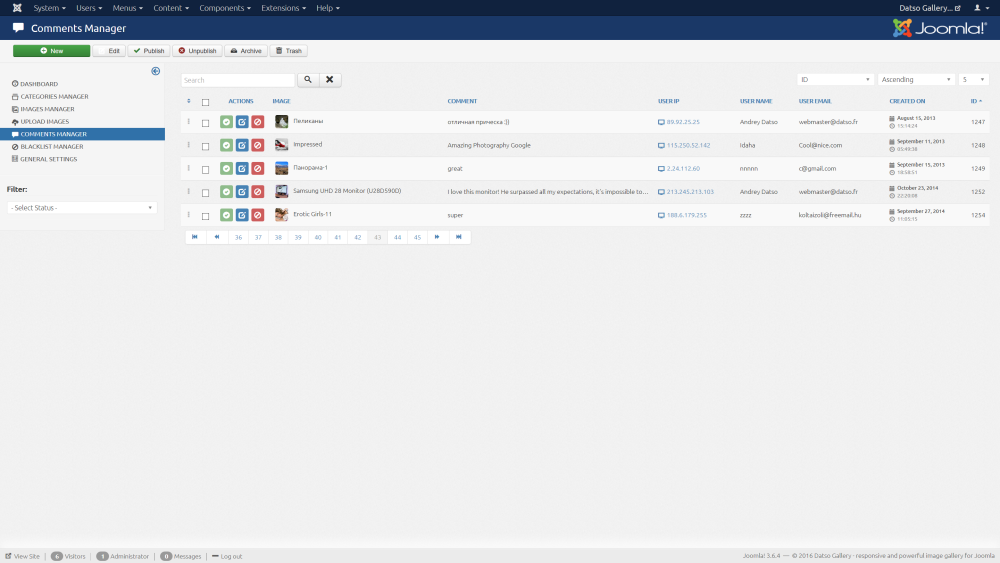Viewport: 1000px width, 563px height.
Task: Open the Extensions menu
Action: pos(283,8)
